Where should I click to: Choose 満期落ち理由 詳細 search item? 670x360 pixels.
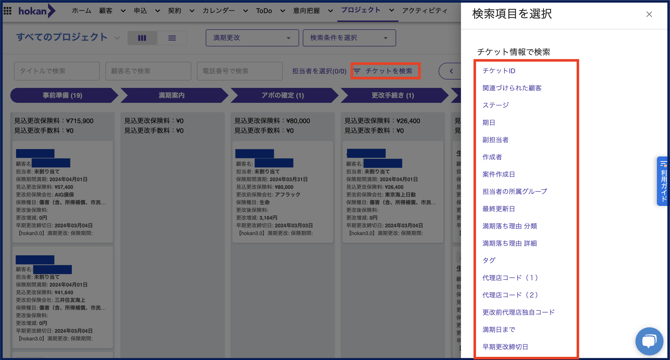tap(510, 243)
